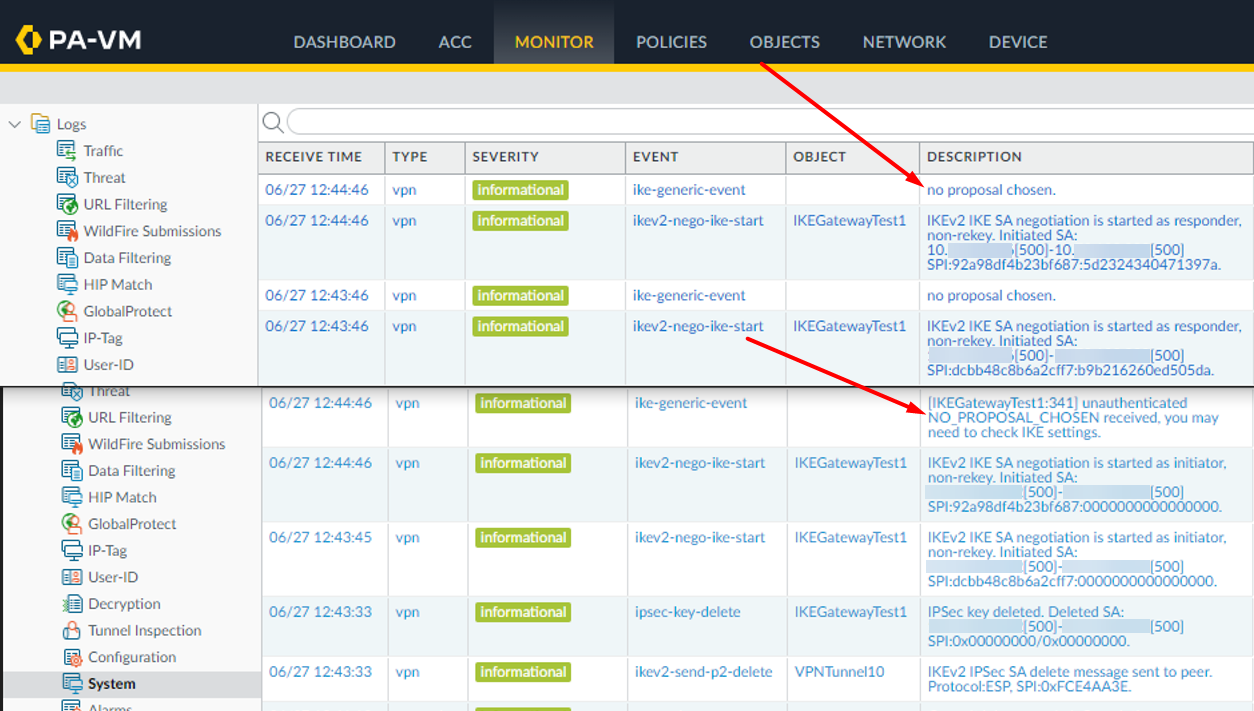Click the log filter input field
The width and height of the screenshot is (1254, 711).
pos(700,121)
